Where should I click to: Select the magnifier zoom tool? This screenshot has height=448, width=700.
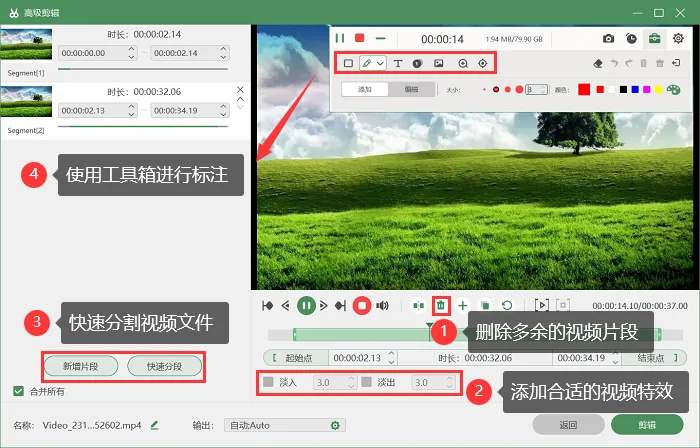463,63
